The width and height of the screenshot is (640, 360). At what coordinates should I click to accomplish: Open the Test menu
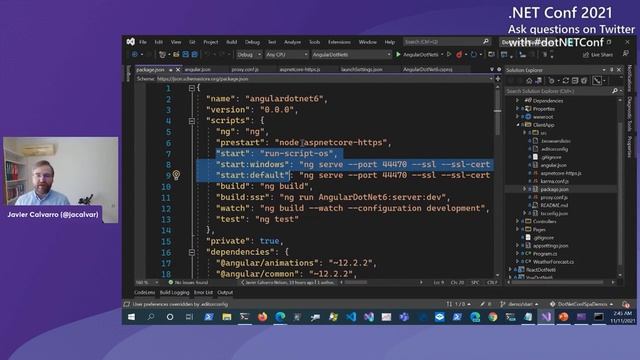coord(272,42)
